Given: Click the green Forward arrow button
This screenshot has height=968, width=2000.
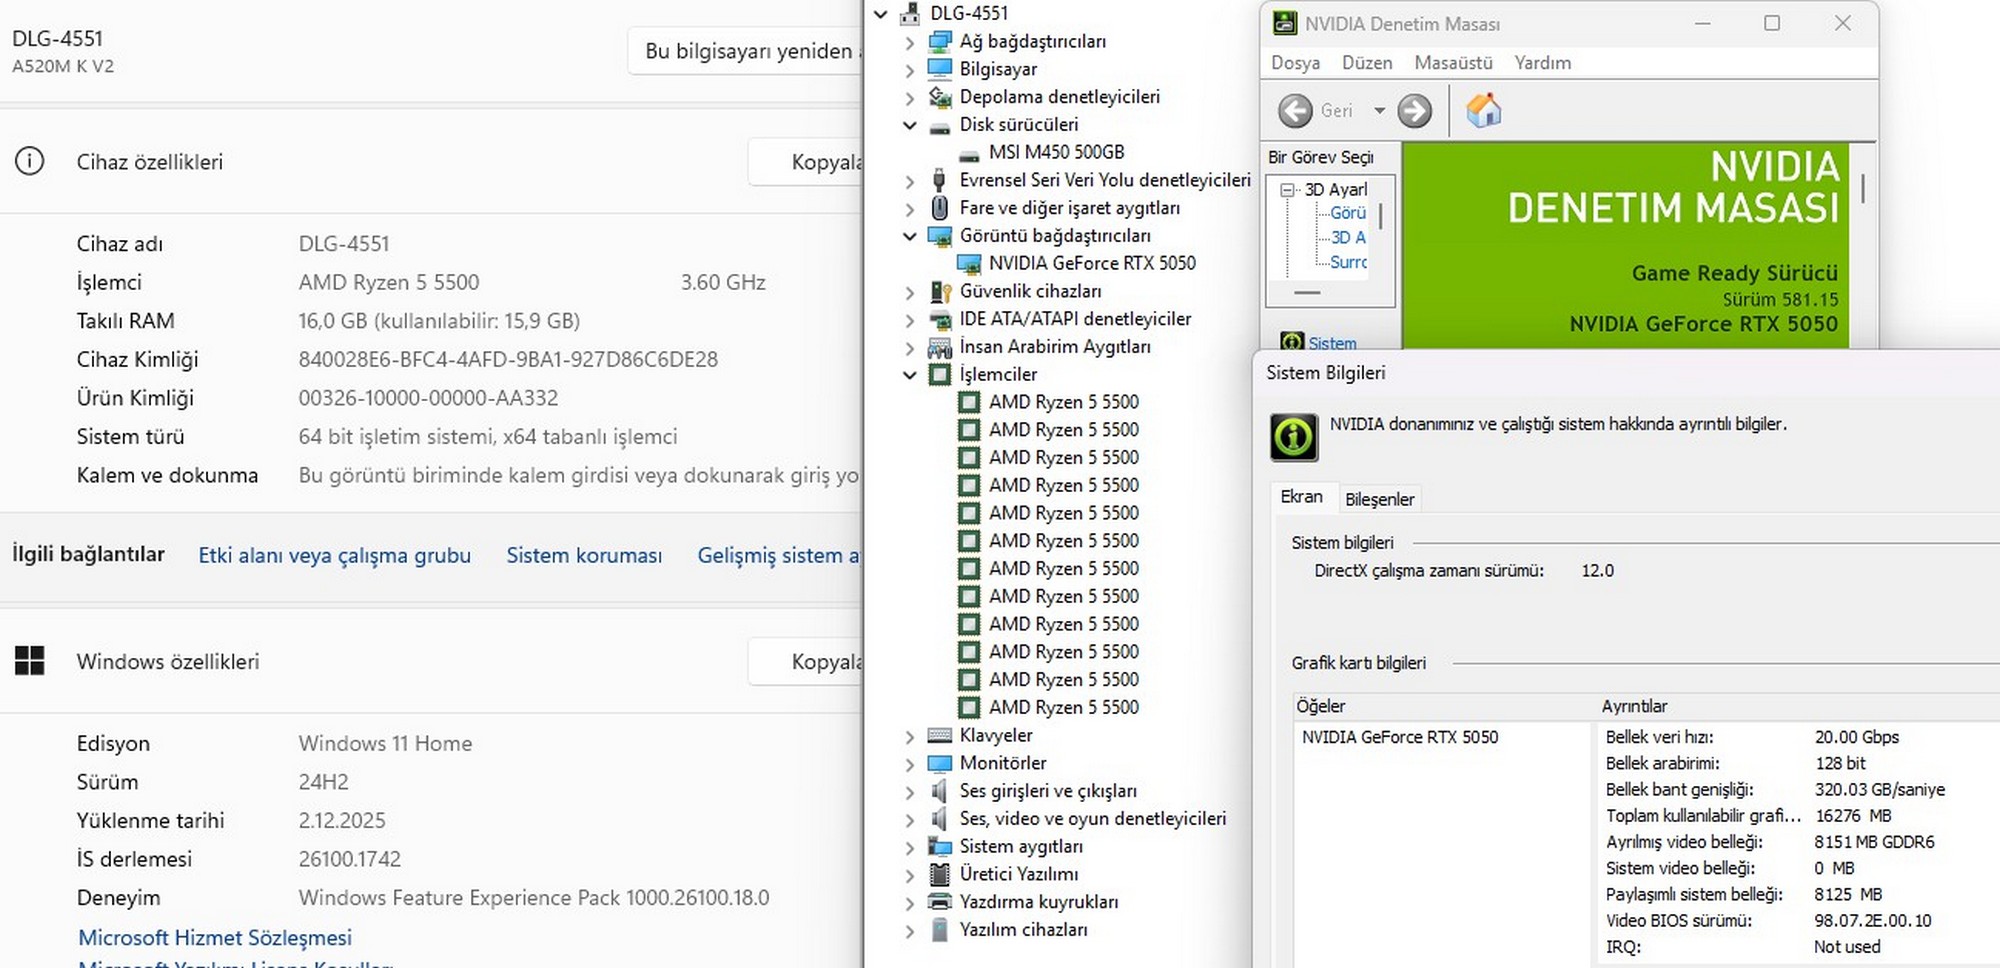Looking at the screenshot, I should 1414,110.
